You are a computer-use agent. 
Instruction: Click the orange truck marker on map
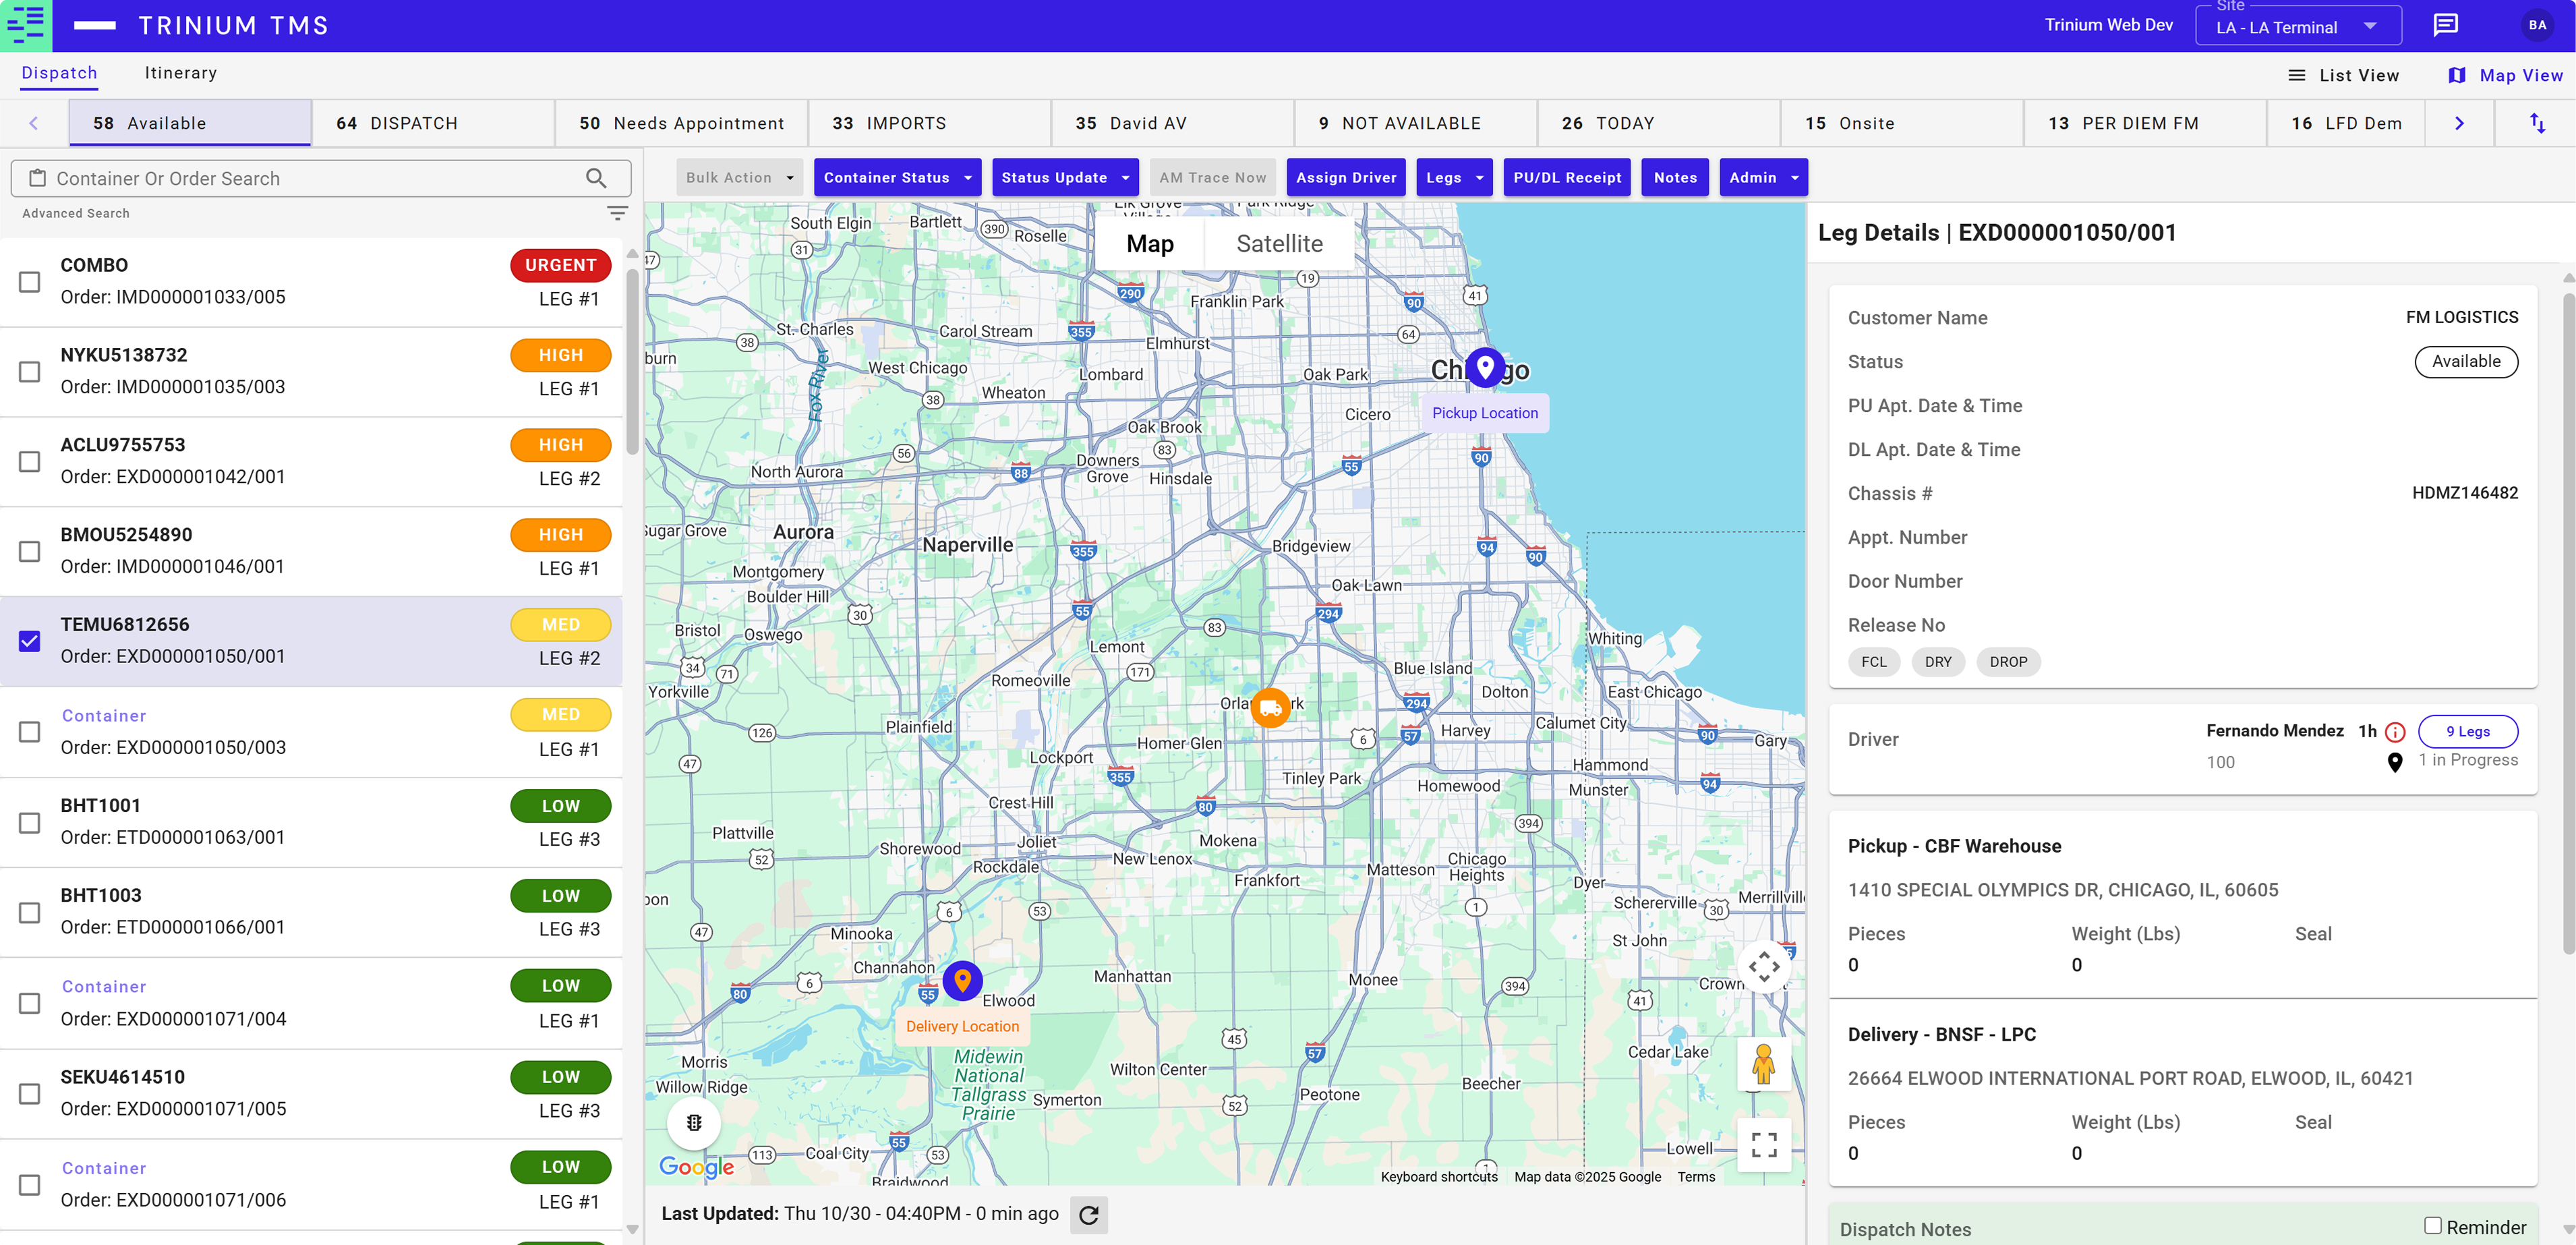(1270, 707)
